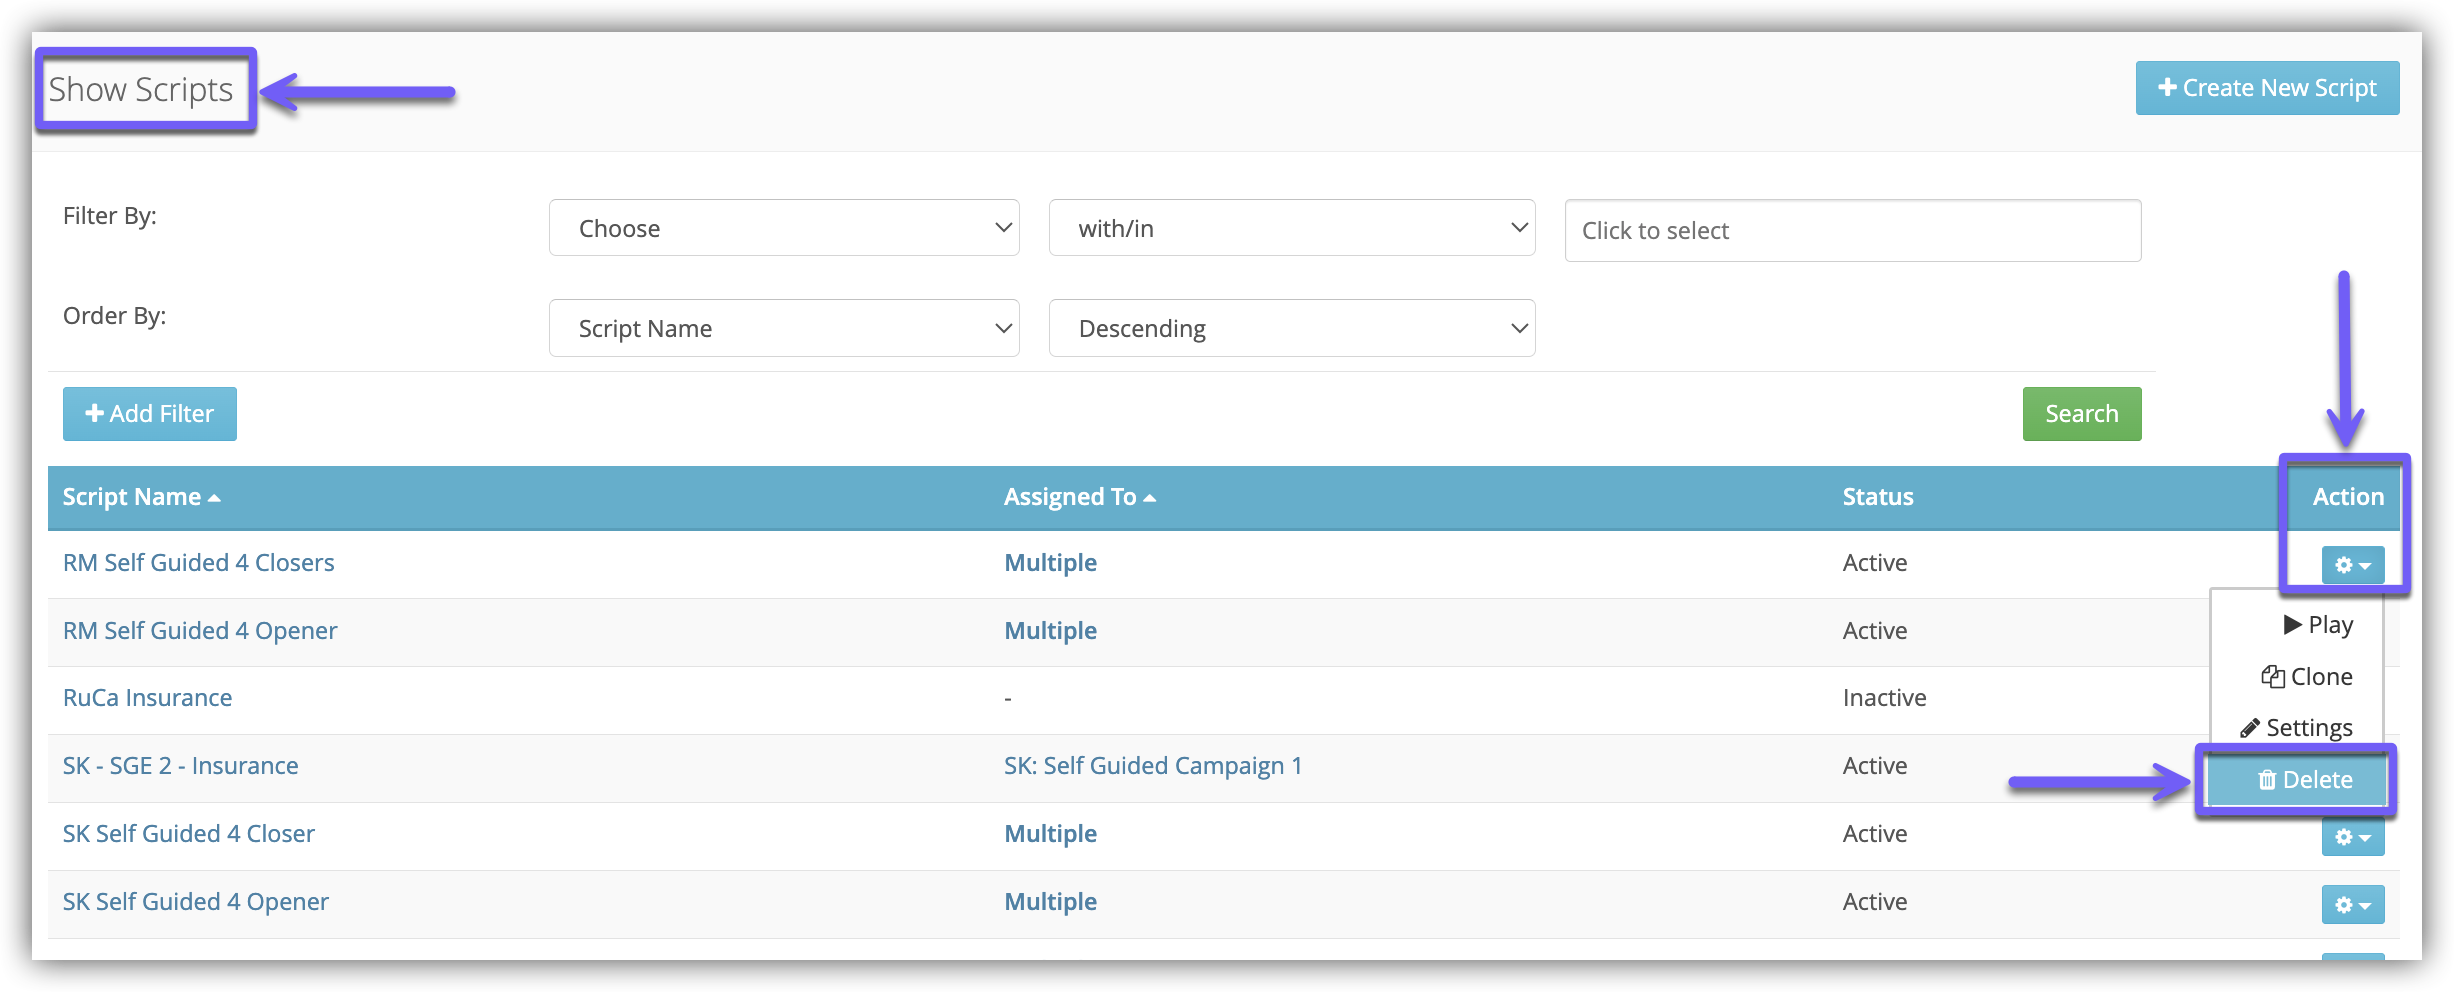Choose Settings in the action menu
2454x992 pixels.
[x=2297, y=728]
